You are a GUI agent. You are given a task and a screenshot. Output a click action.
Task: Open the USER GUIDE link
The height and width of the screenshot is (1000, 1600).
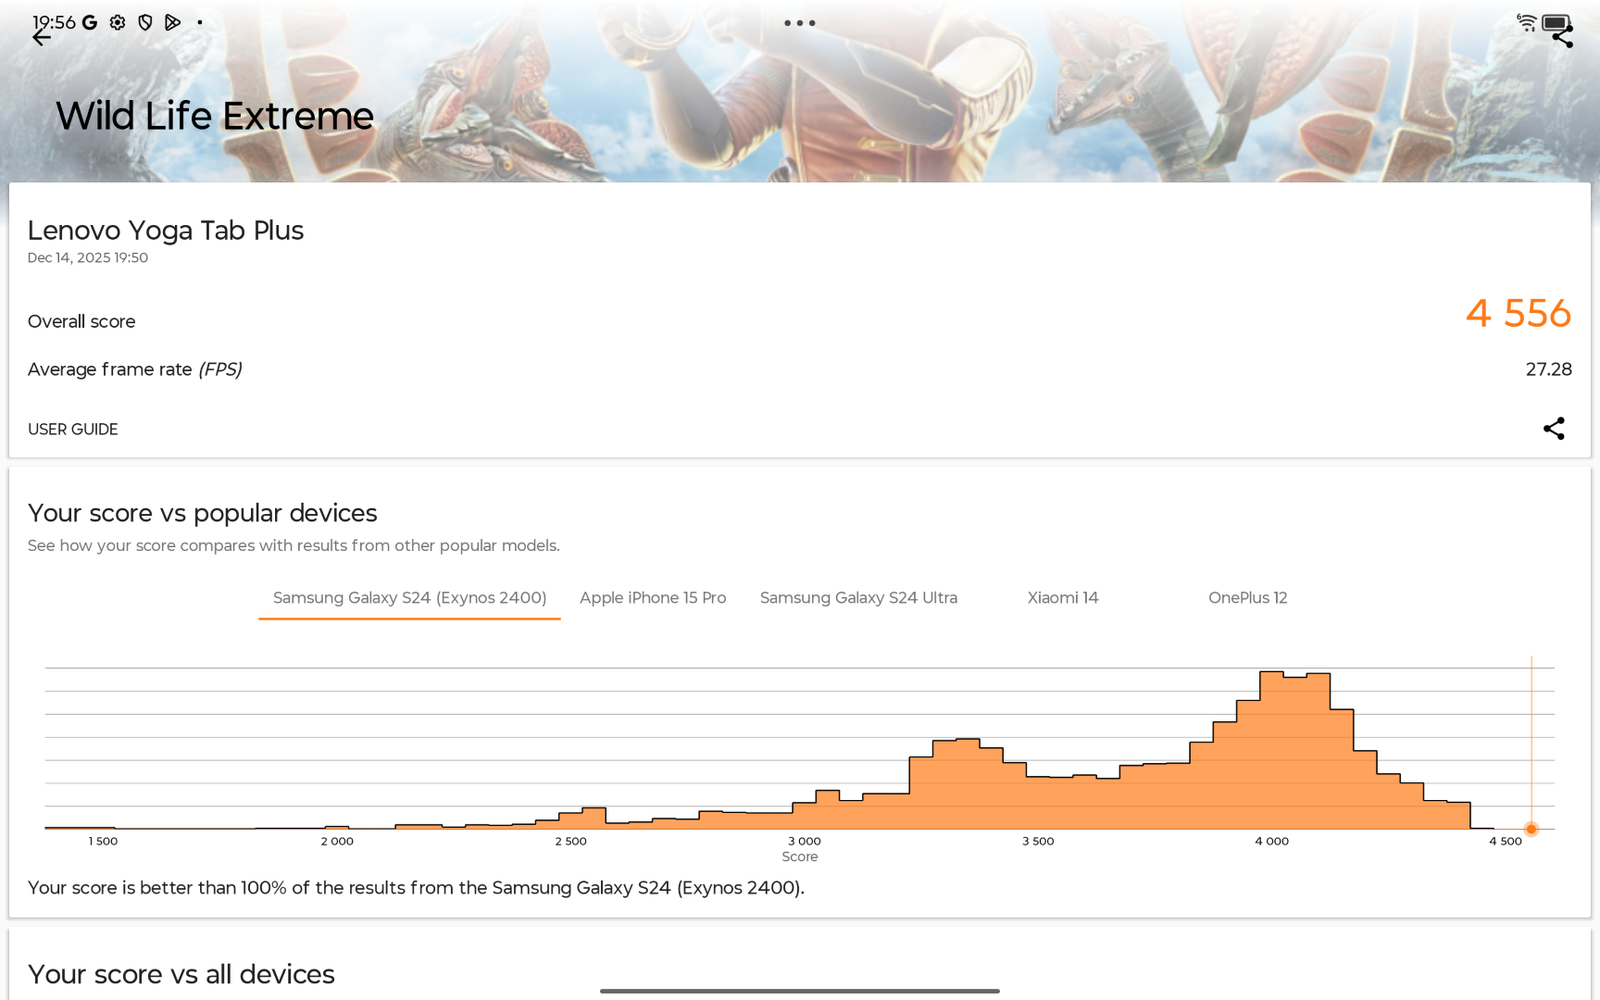[x=73, y=429]
